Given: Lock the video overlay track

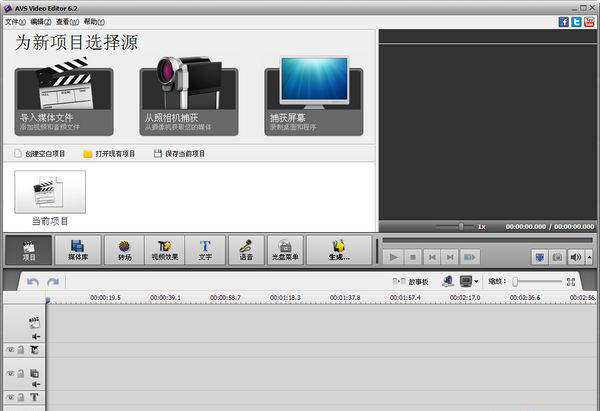Looking at the screenshot, I should pos(21,373).
